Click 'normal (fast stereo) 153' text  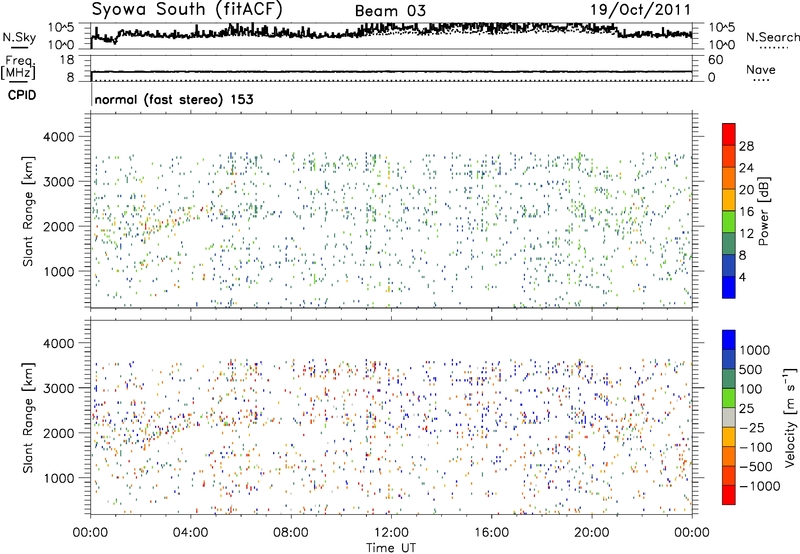click(x=174, y=99)
